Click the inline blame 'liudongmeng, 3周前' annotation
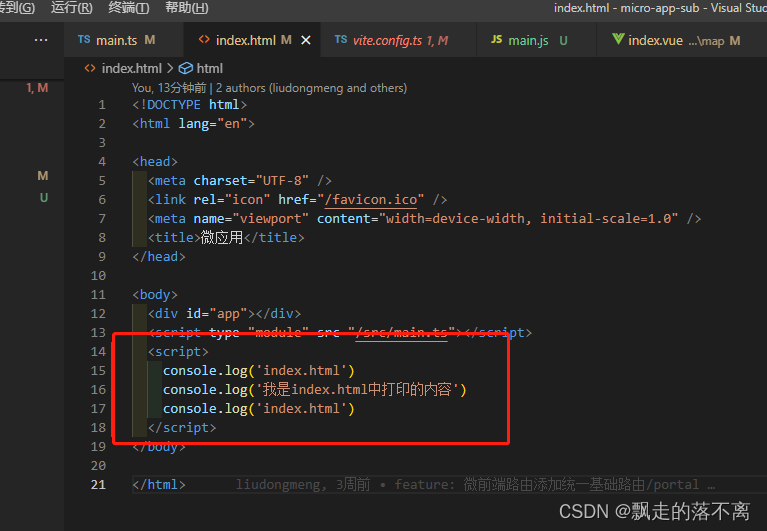The width and height of the screenshot is (767, 531). point(303,485)
